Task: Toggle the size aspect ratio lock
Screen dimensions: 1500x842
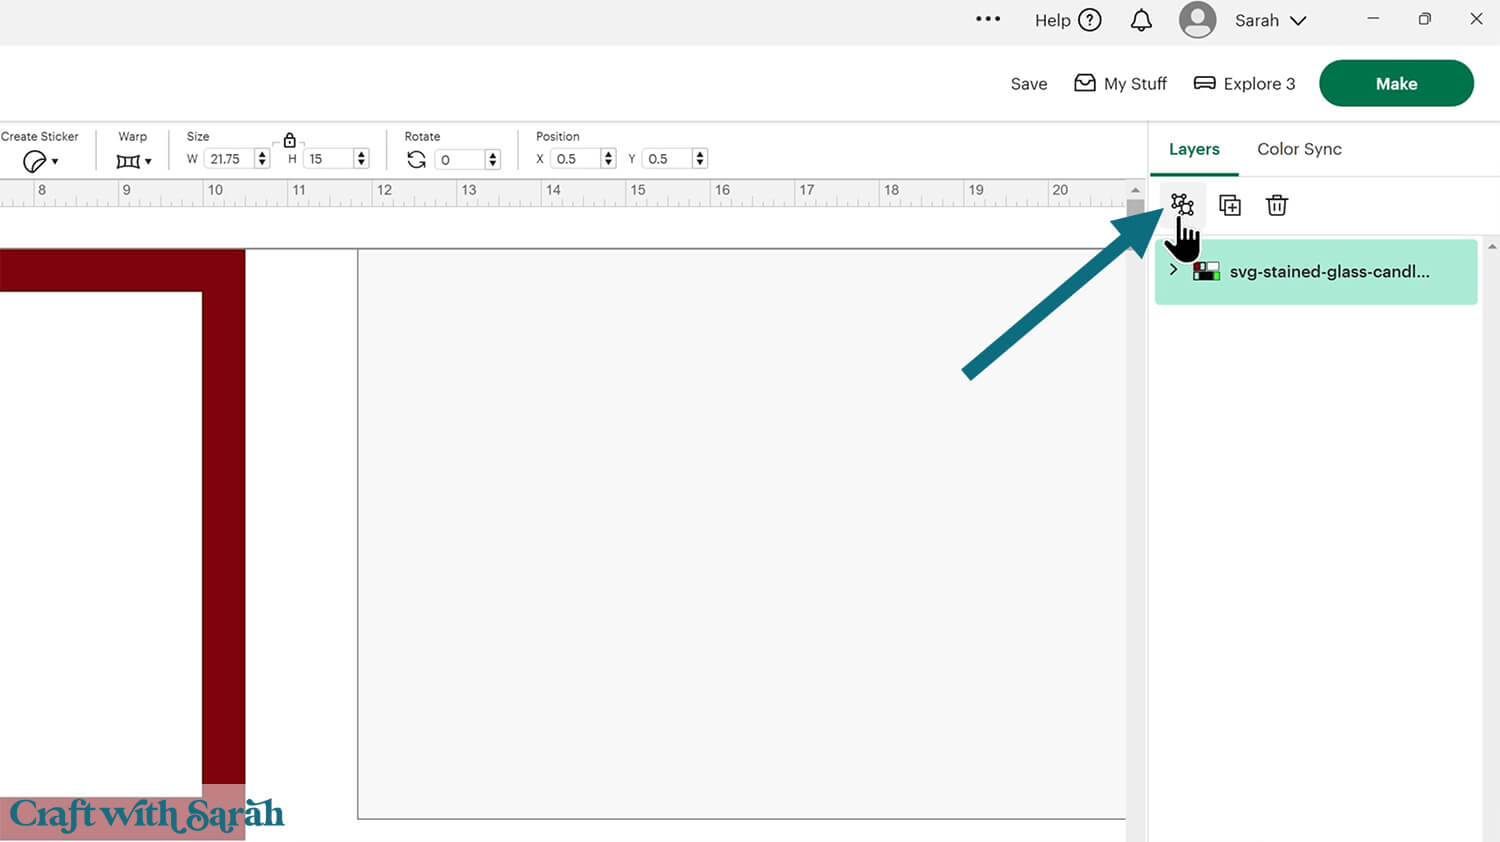Action: tap(289, 140)
